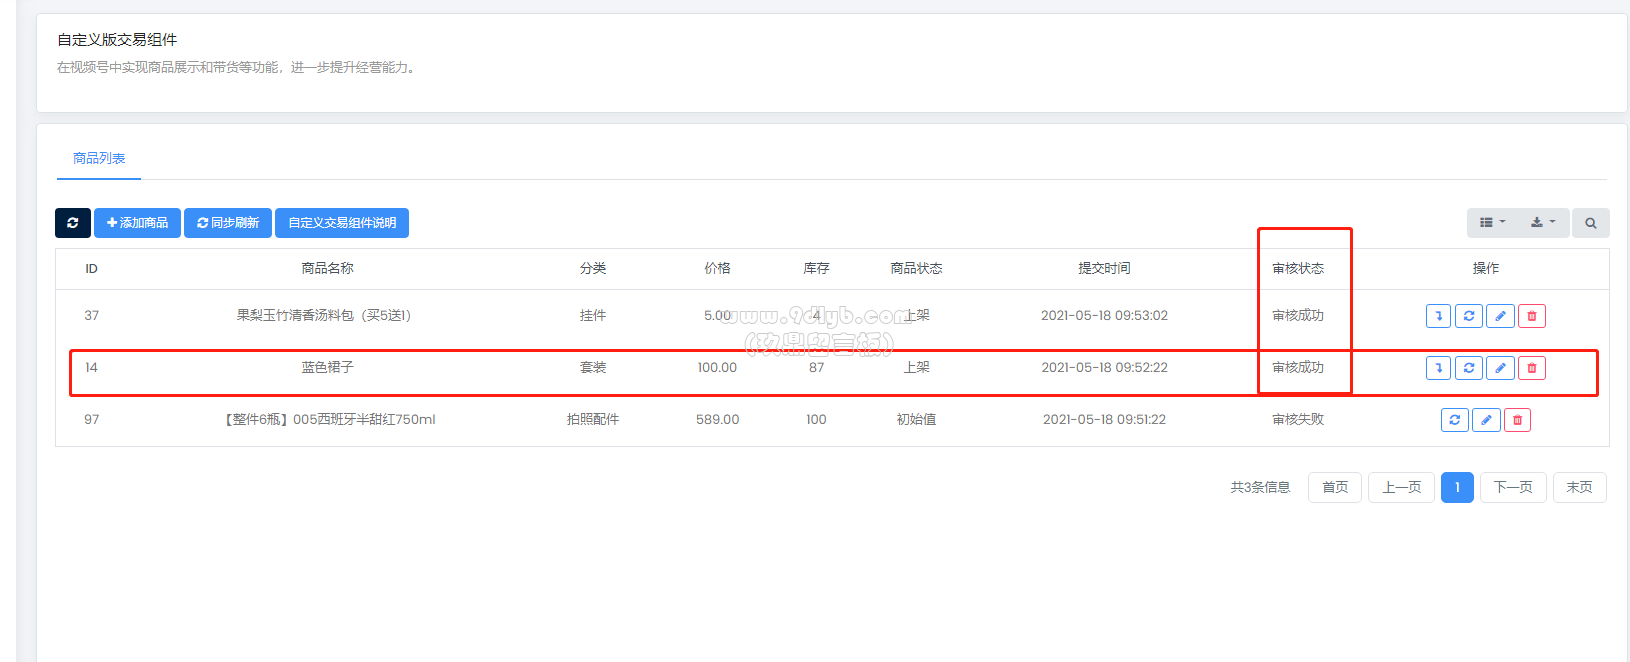Click price cell 100.00
1630x662 pixels.
coord(717,367)
